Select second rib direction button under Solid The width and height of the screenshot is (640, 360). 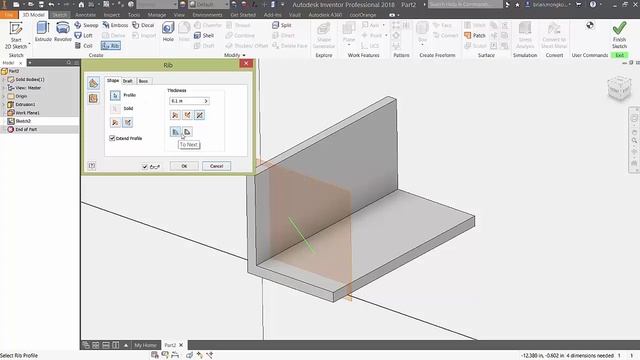[128, 122]
